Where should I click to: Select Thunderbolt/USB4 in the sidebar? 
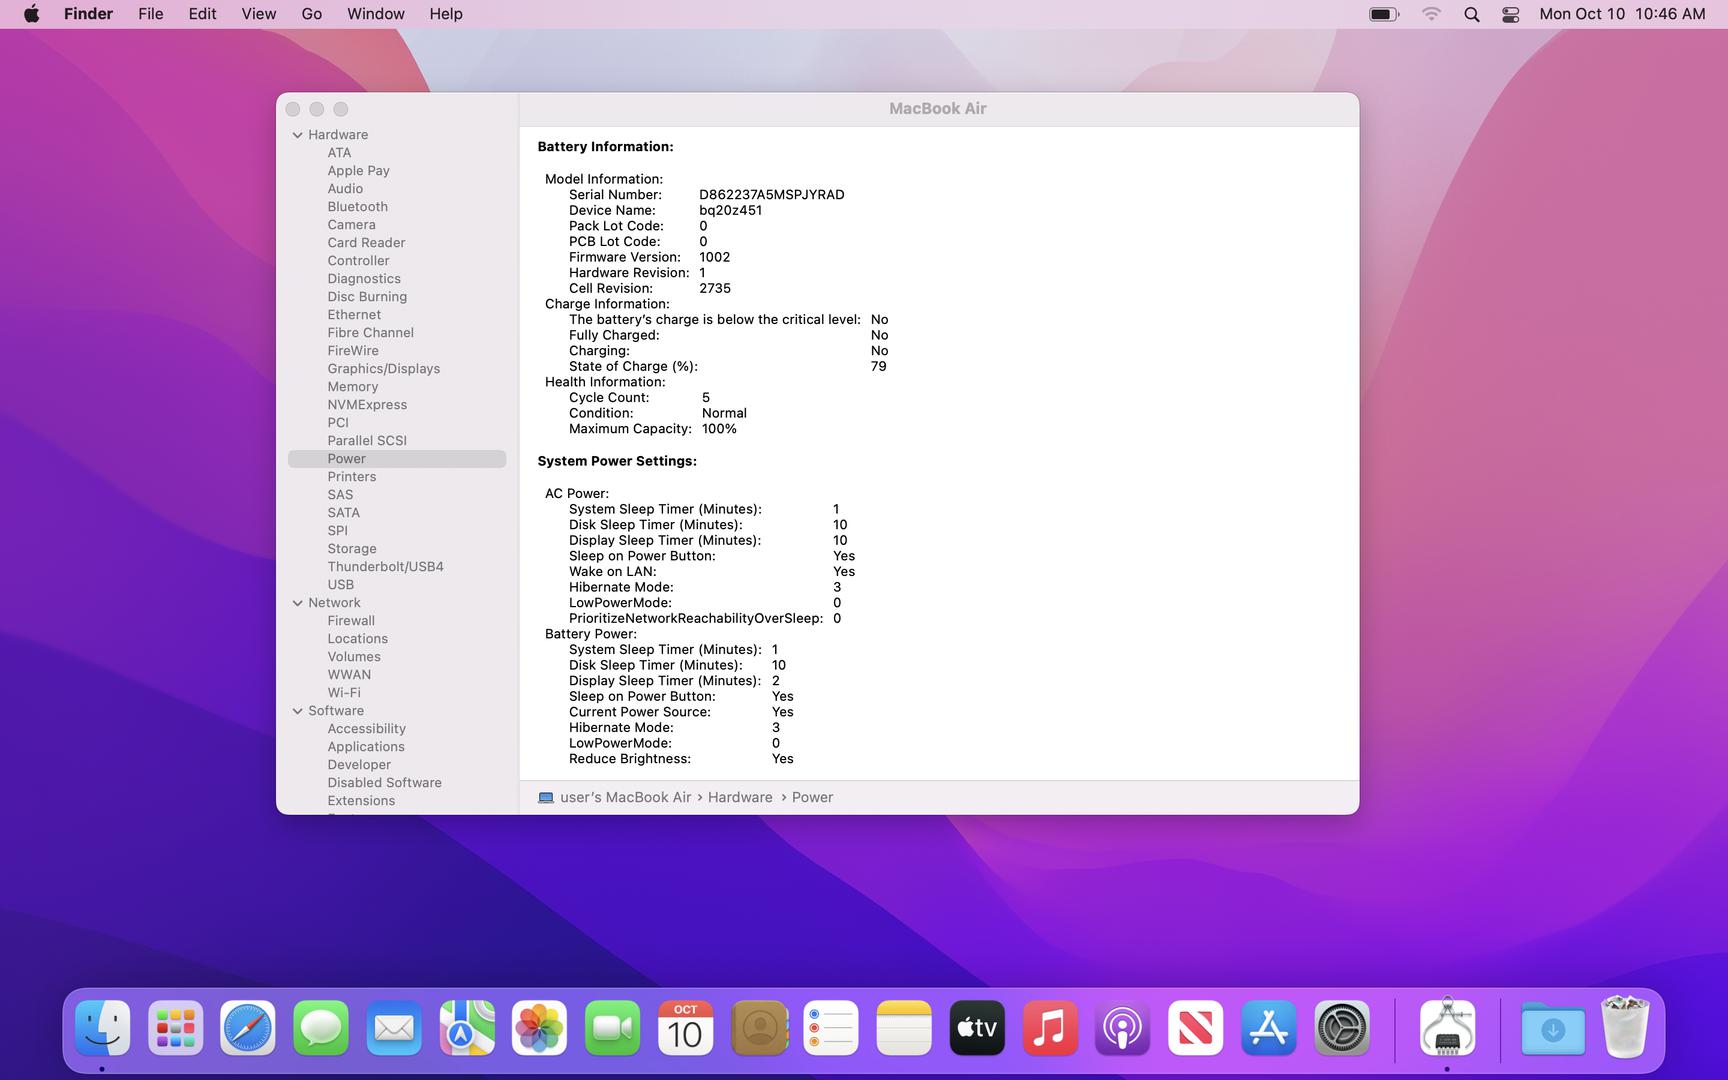pos(385,567)
